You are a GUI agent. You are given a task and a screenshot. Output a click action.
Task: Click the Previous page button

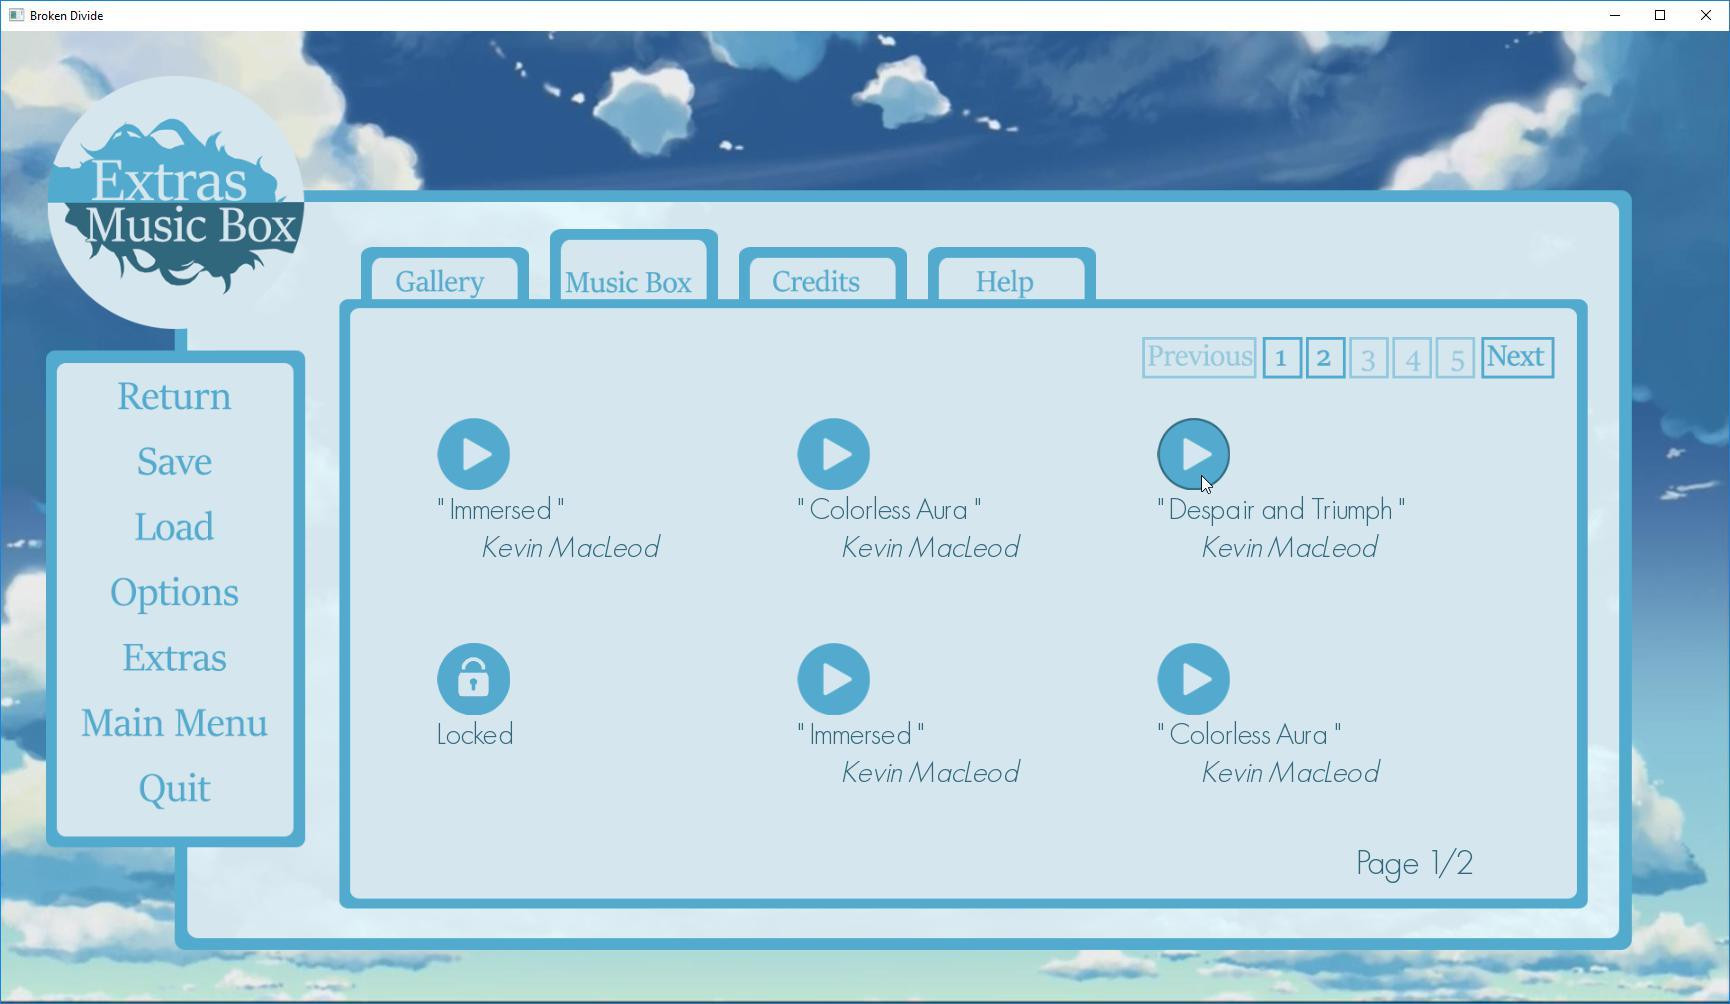coord(1199,357)
